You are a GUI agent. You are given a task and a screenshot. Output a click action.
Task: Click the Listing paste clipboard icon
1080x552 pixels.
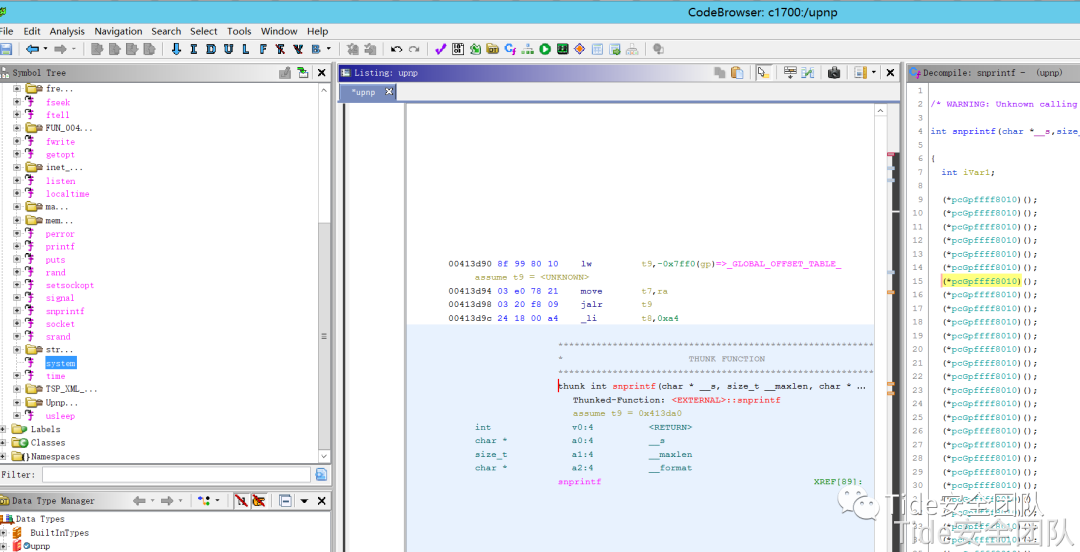(x=737, y=72)
